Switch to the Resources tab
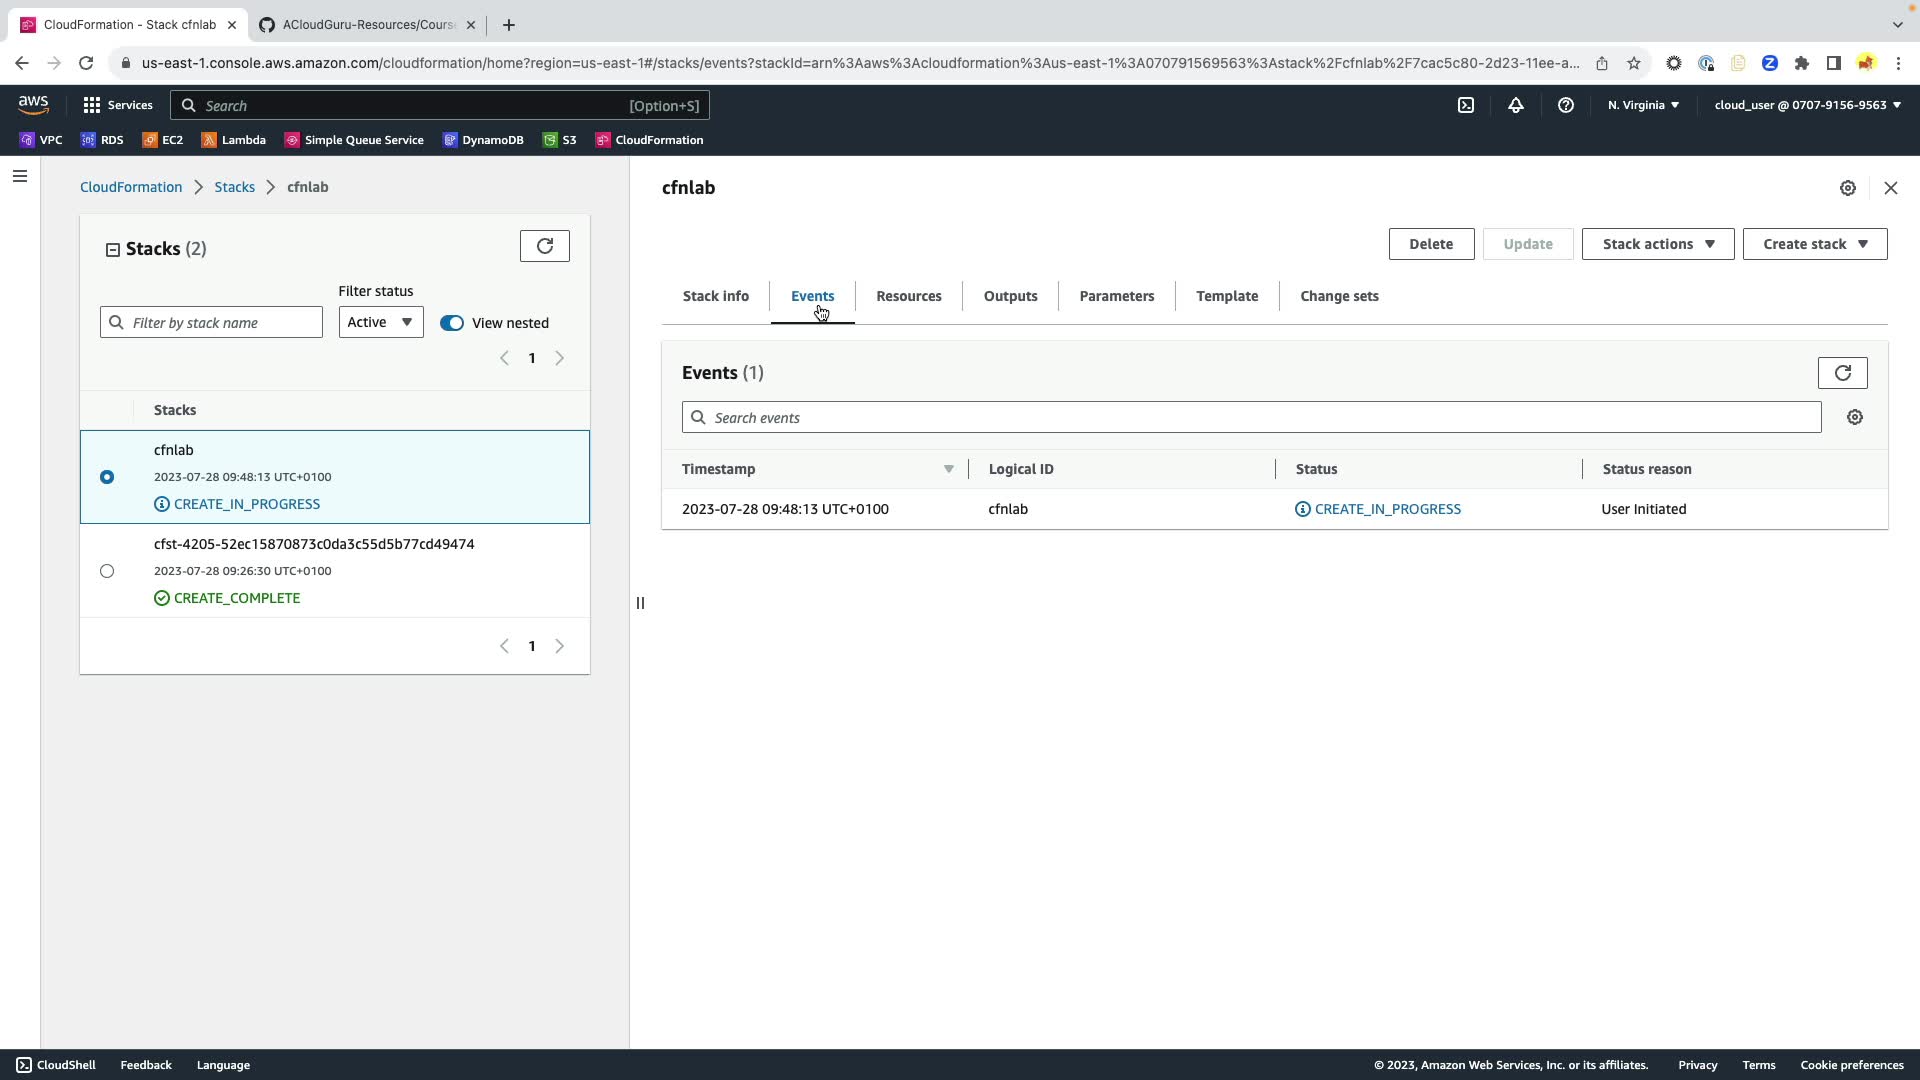Image resolution: width=1920 pixels, height=1080 pixels. [x=908, y=296]
